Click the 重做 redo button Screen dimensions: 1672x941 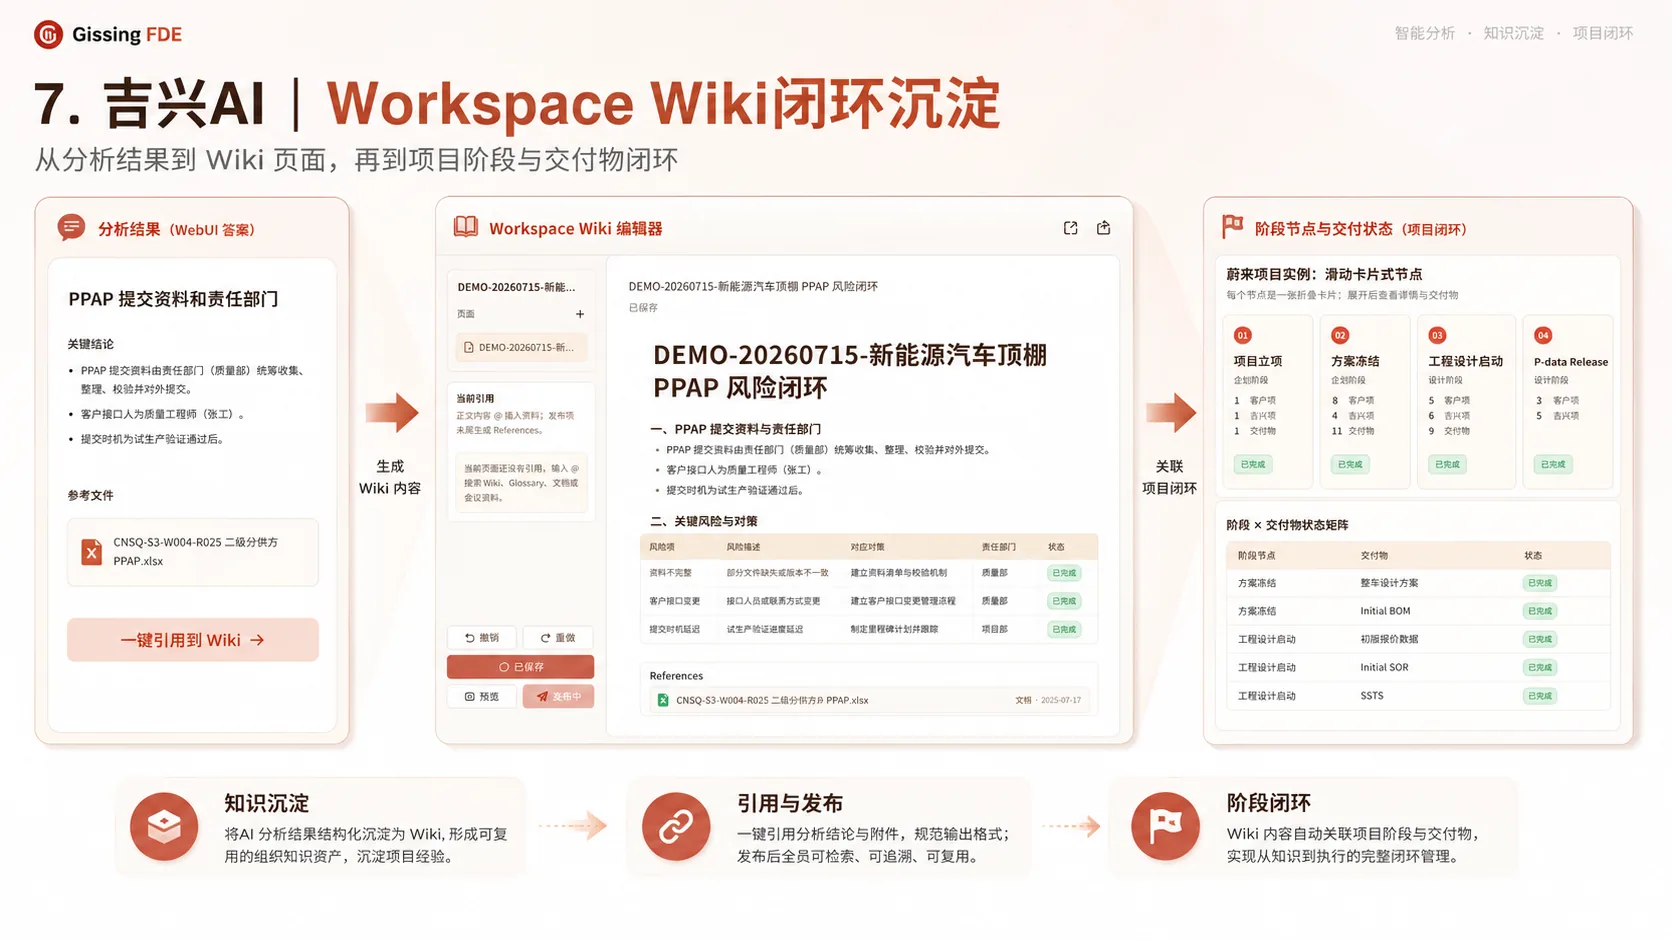558,638
